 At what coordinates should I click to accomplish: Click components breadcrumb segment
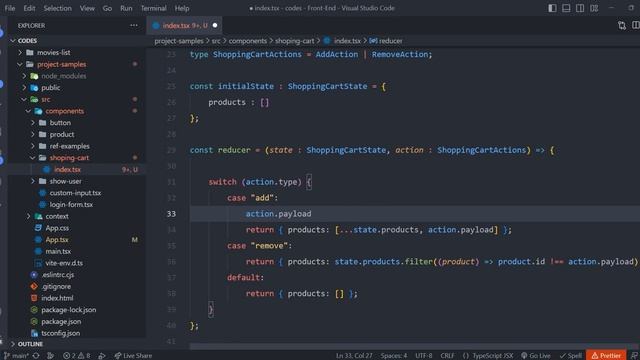247,41
